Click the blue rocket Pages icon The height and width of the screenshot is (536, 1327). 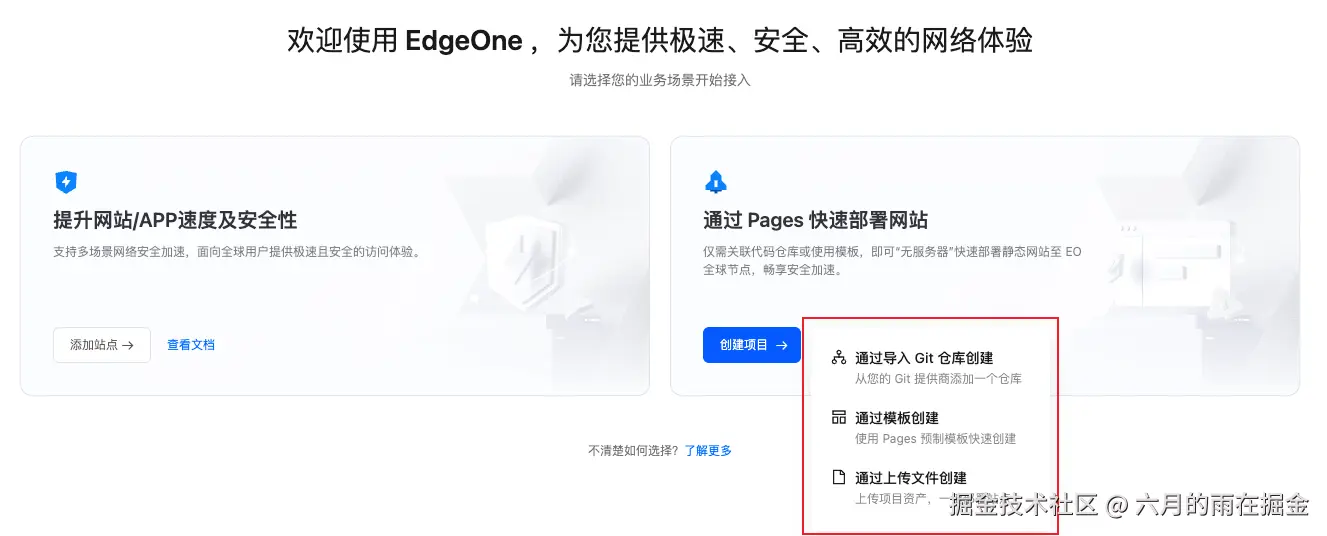[716, 182]
